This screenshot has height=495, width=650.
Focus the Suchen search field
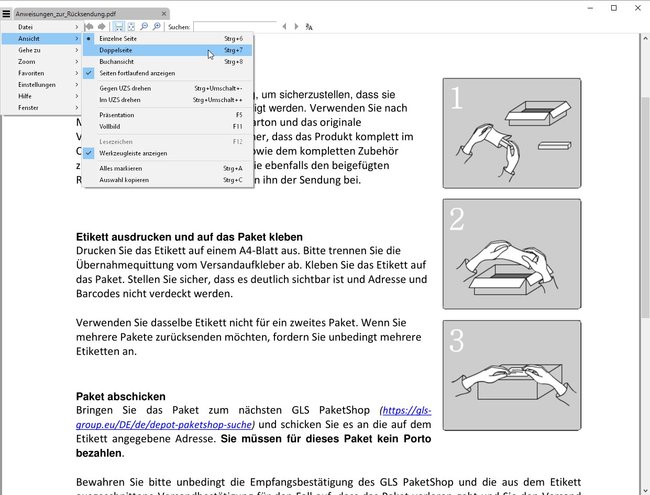tap(235, 27)
